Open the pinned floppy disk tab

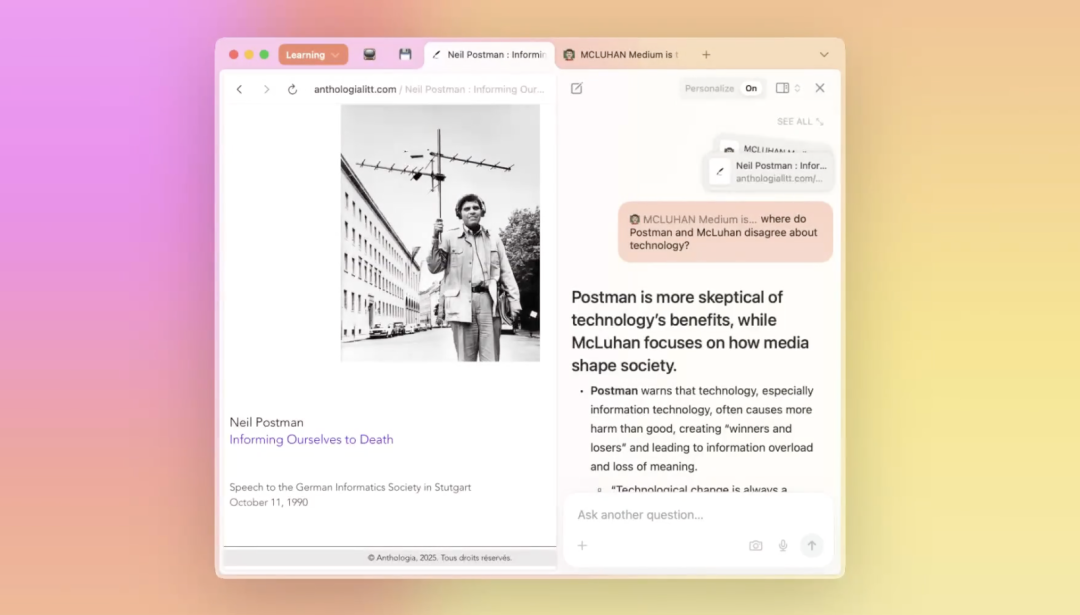[405, 55]
